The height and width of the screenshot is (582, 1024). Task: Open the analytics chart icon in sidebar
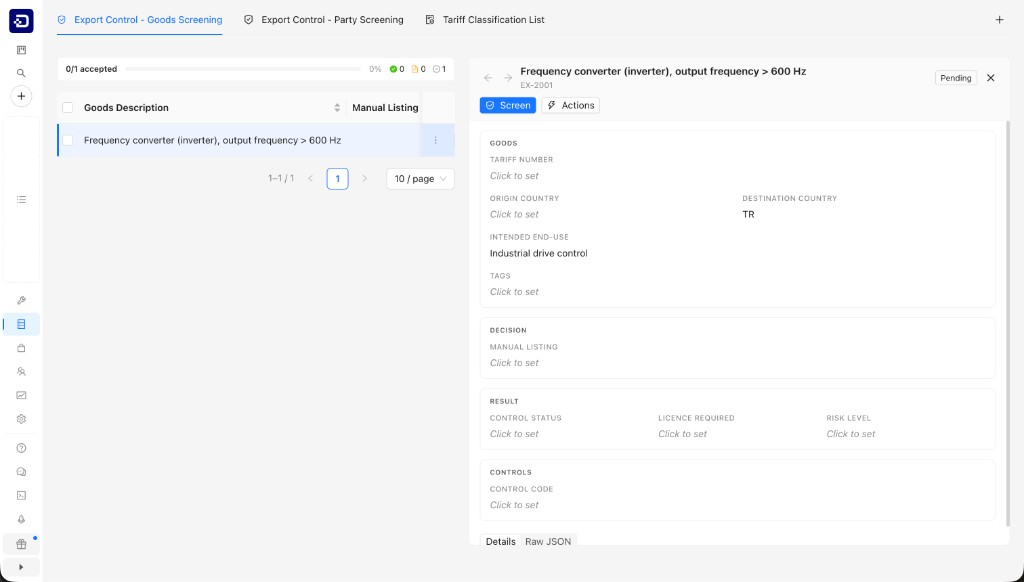click(21, 395)
